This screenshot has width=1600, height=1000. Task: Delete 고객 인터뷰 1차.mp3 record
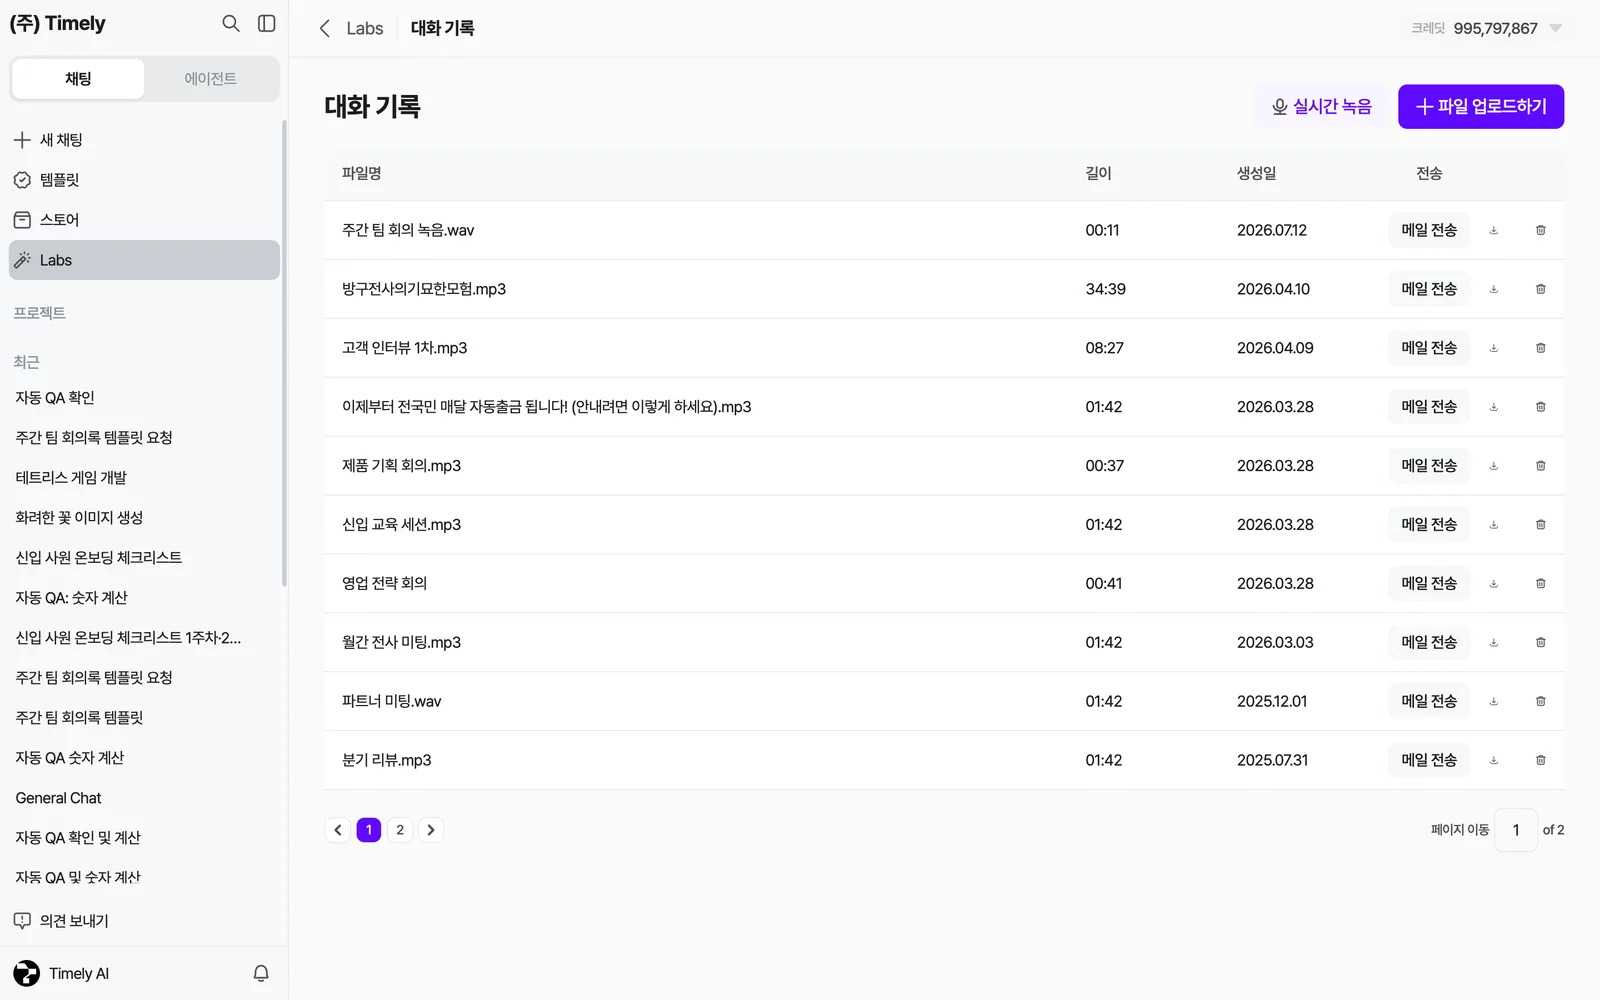pos(1541,348)
